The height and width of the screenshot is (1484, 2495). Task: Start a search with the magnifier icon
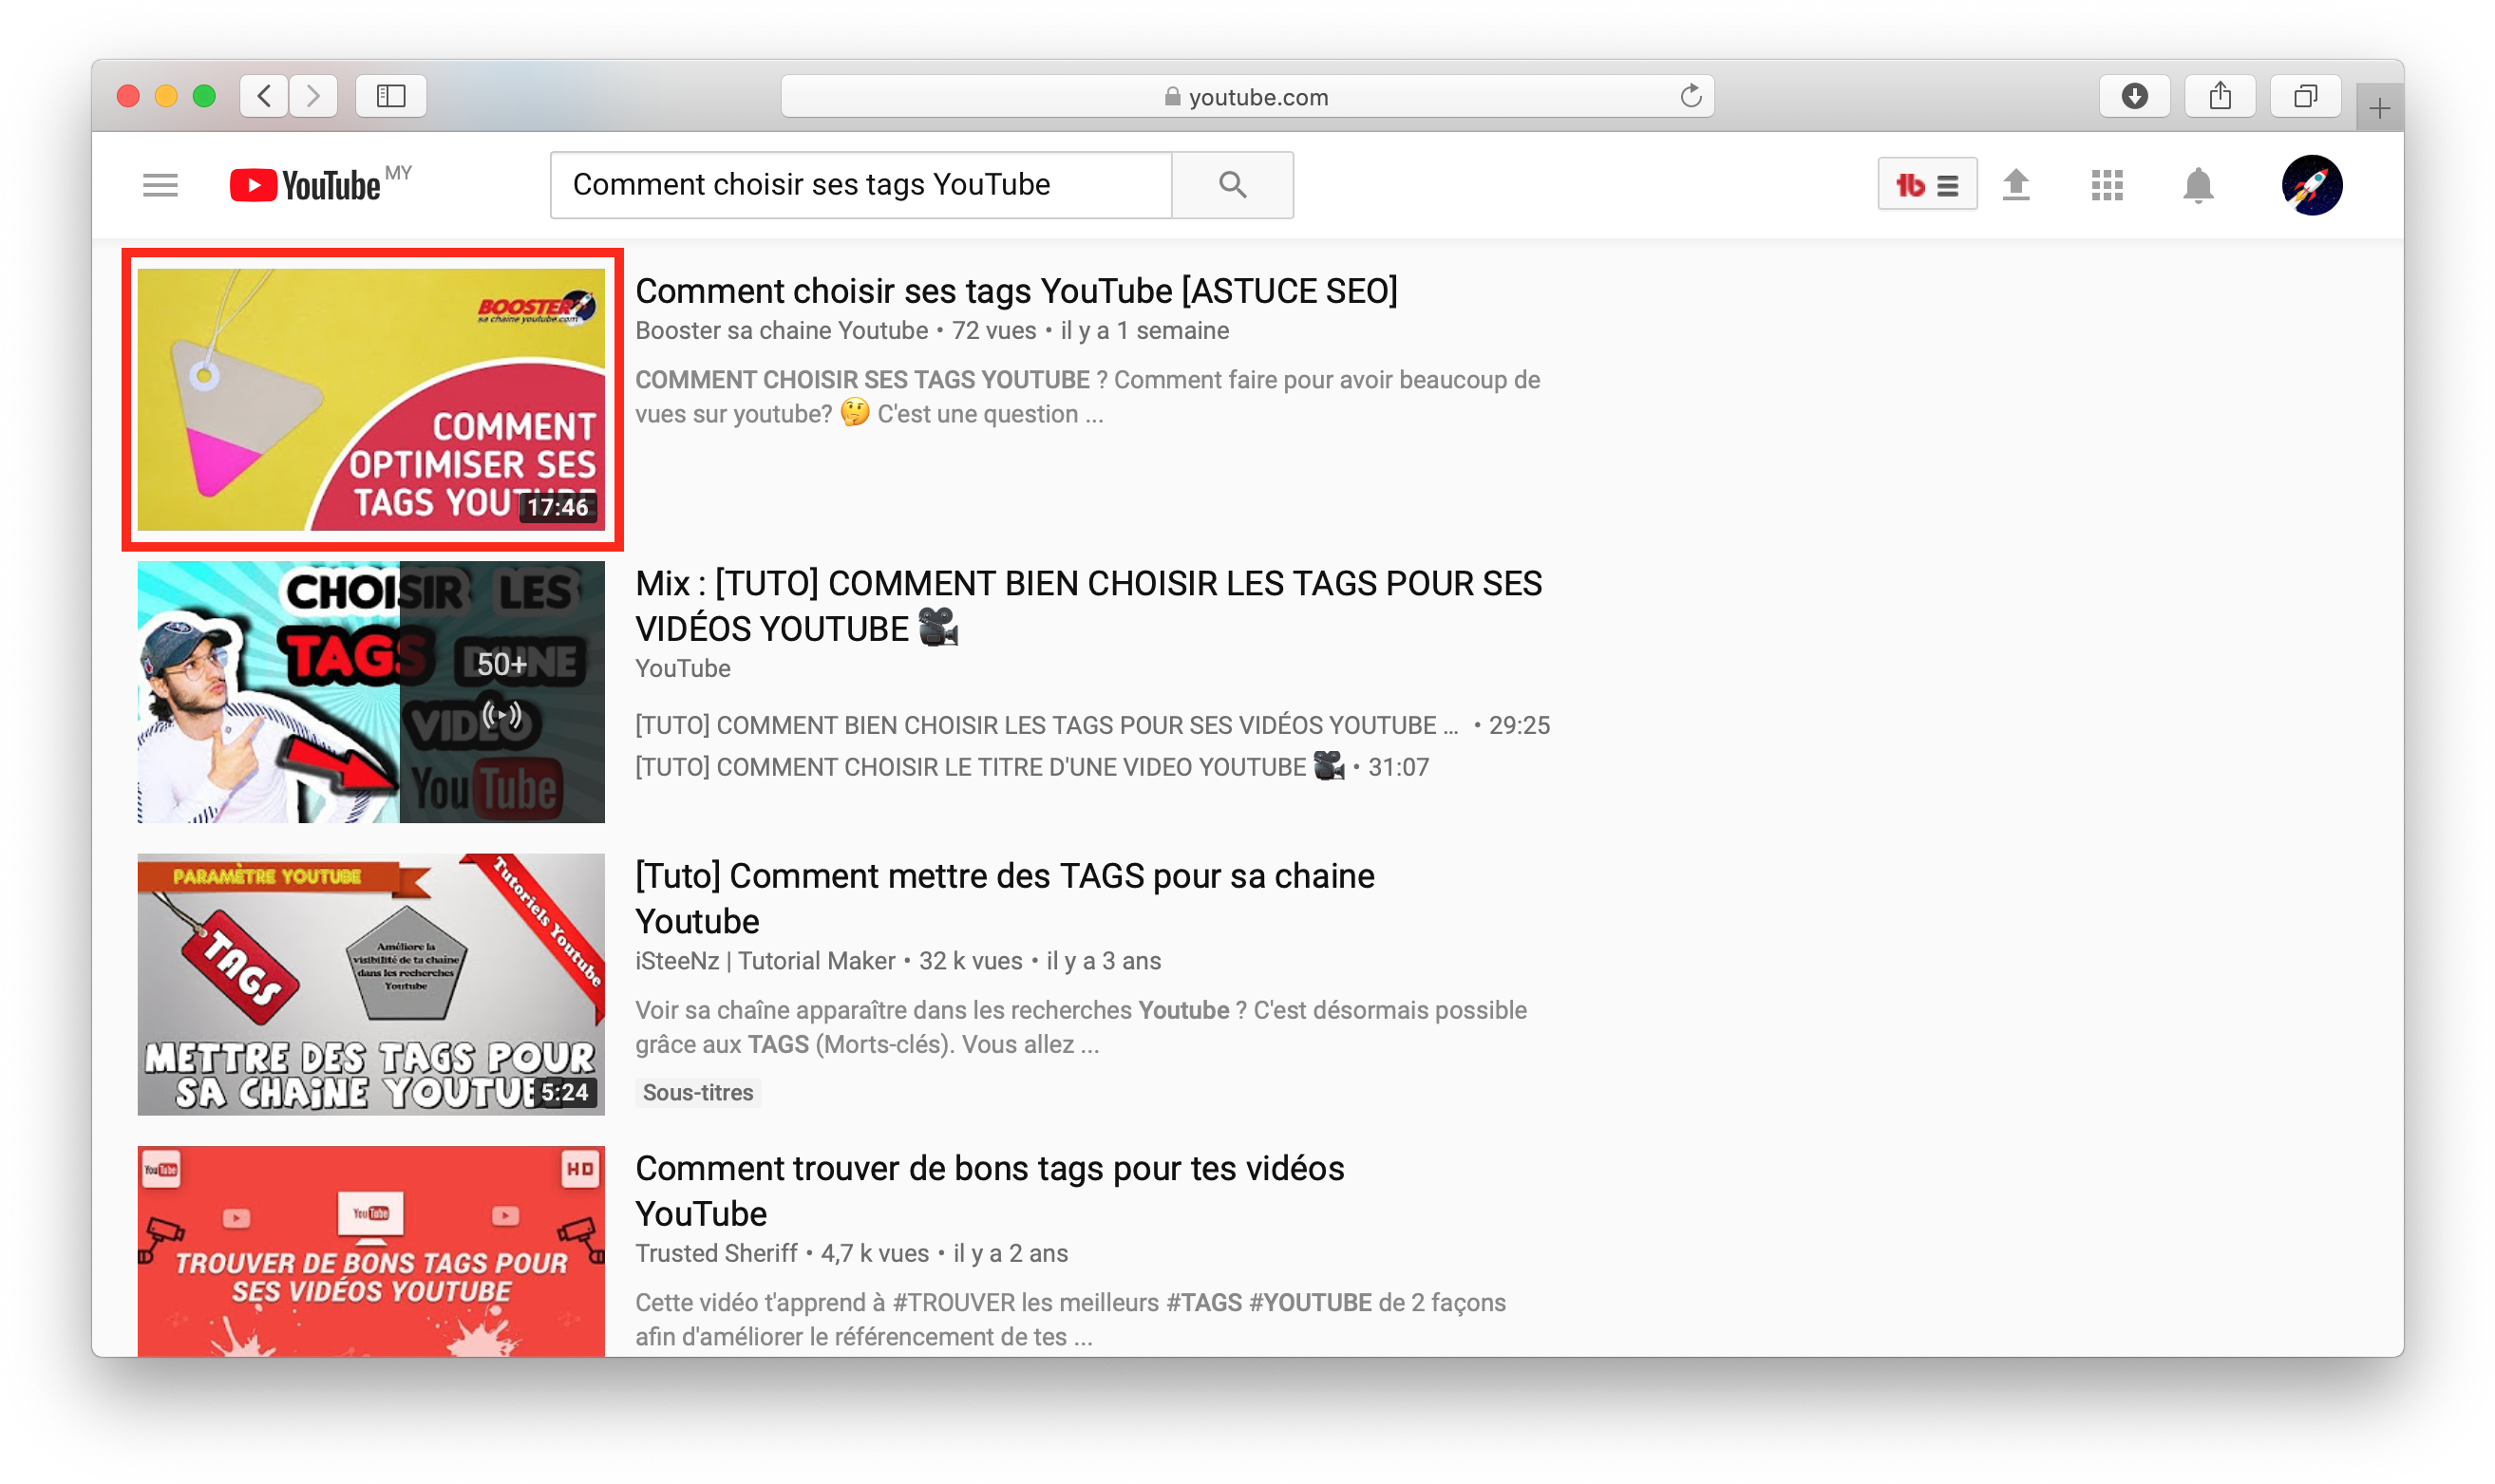pos(1232,184)
